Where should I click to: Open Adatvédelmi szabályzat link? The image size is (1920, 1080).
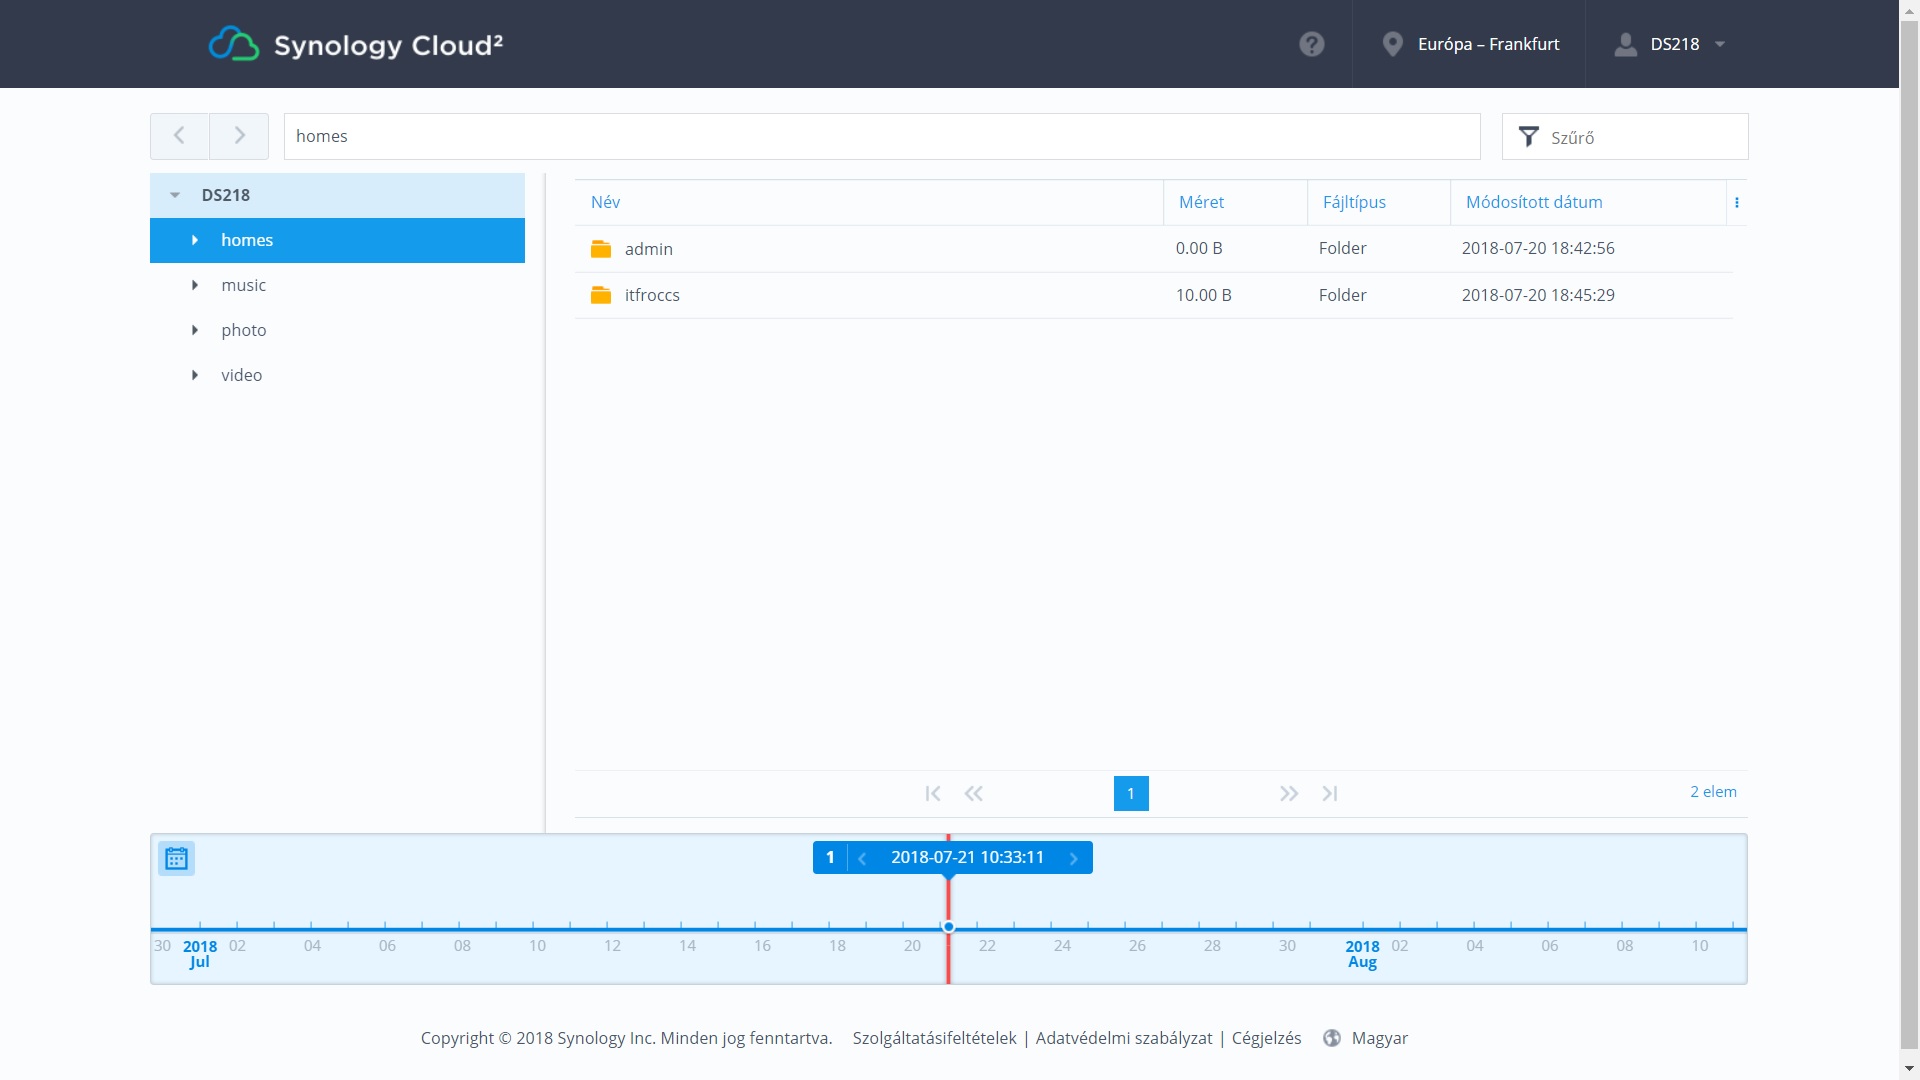pos(1123,1038)
